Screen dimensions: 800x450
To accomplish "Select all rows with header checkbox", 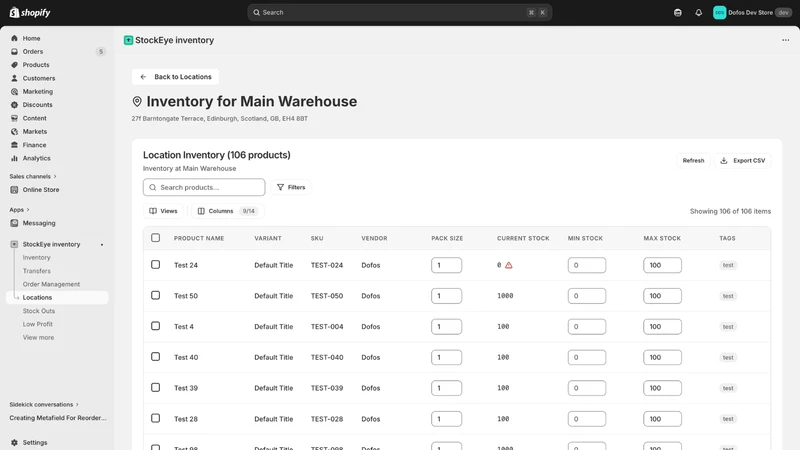I will click(156, 238).
